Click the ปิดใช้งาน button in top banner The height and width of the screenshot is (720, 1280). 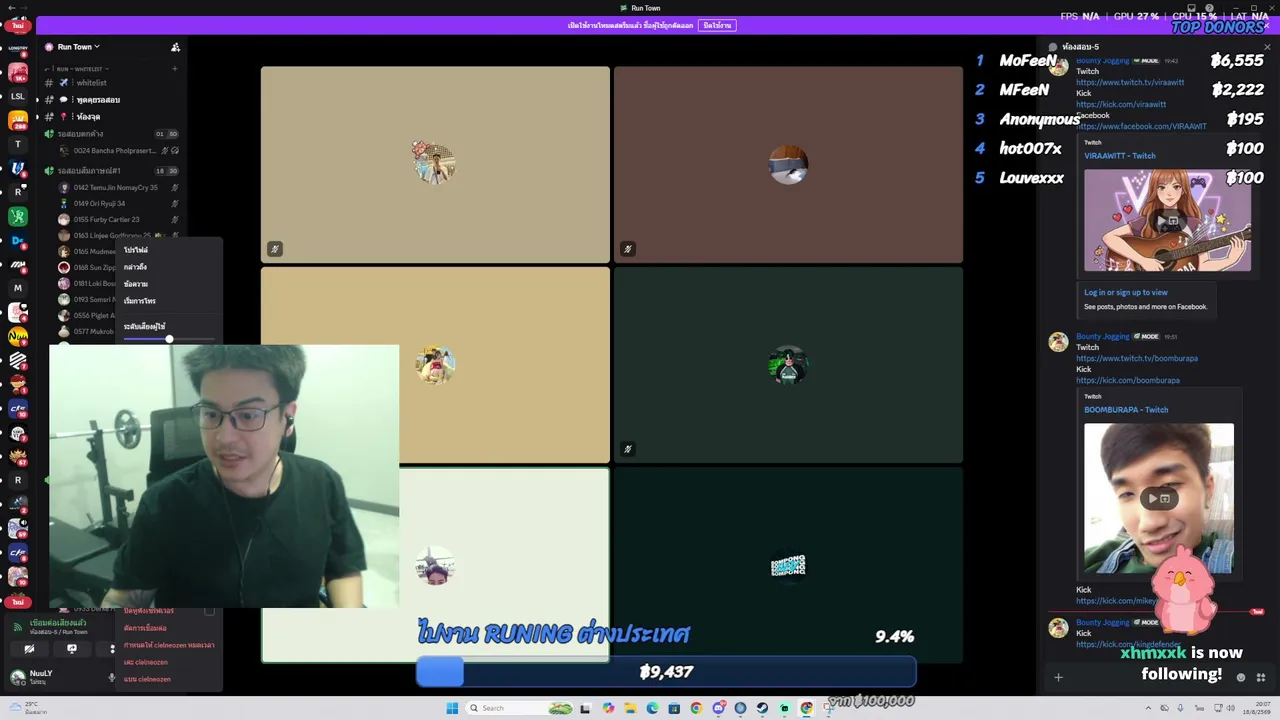click(717, 25)
